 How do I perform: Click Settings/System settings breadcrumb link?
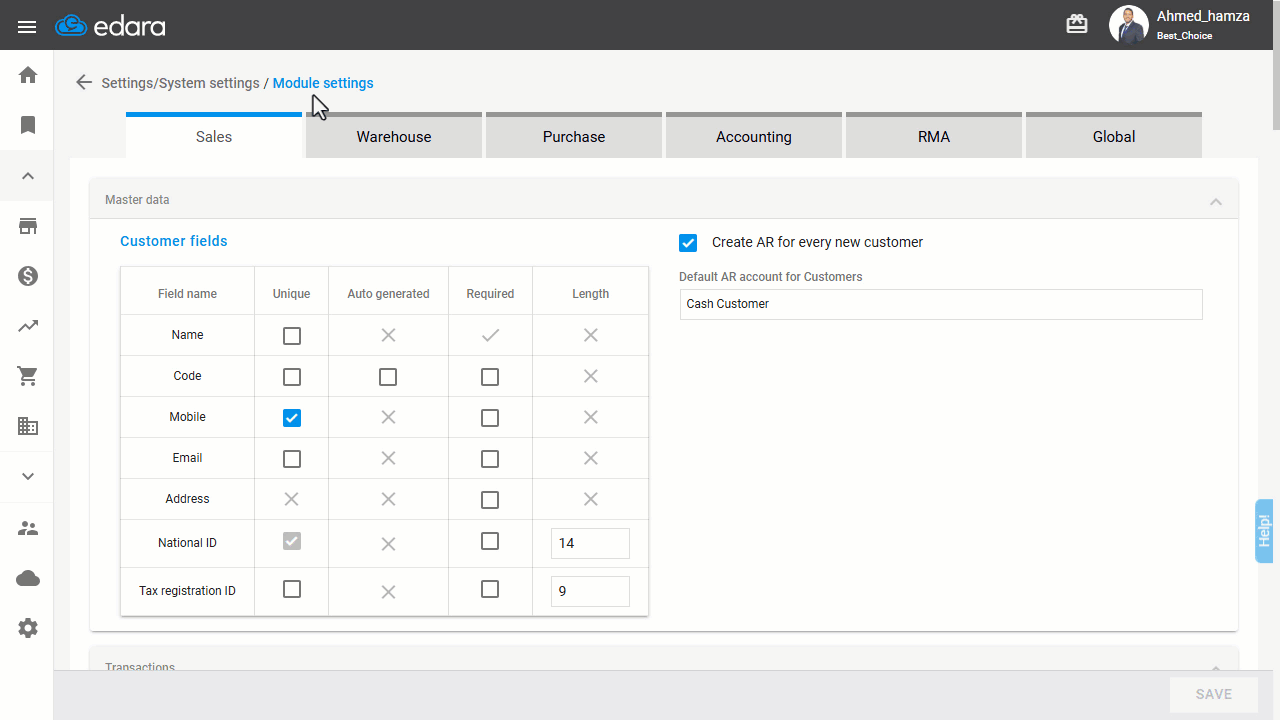click(181, 83)
